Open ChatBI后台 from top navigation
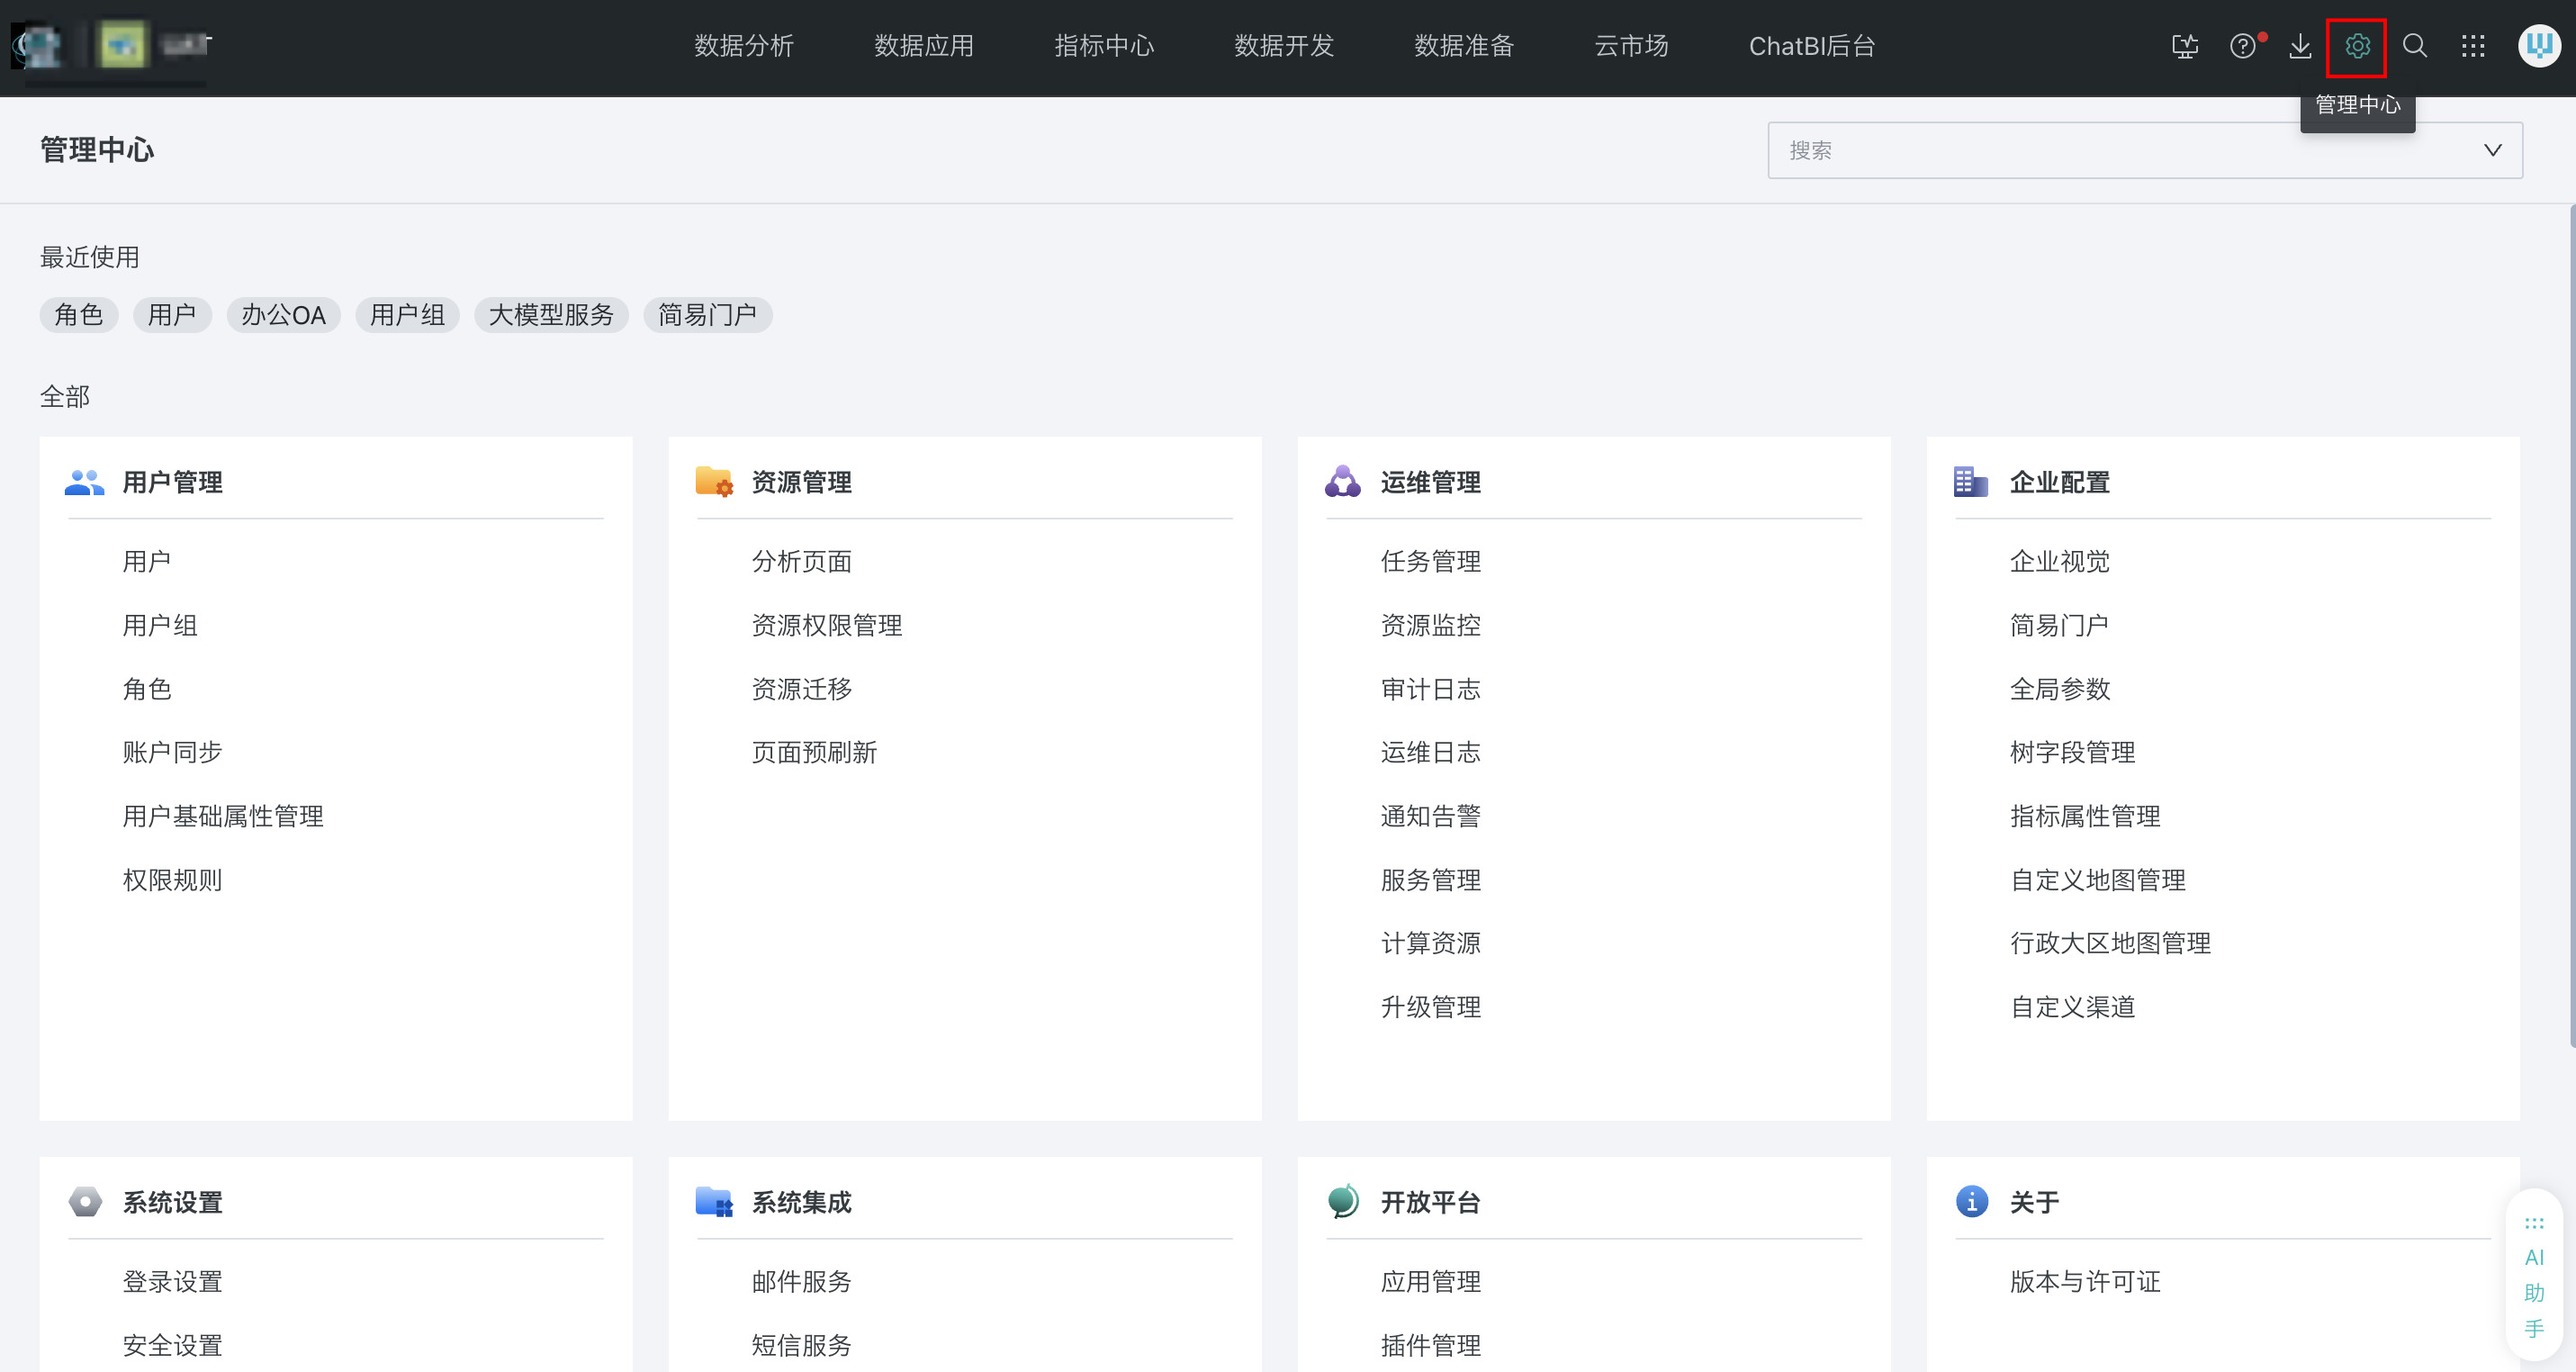 pyautogui.click(x=1811, y=46)
